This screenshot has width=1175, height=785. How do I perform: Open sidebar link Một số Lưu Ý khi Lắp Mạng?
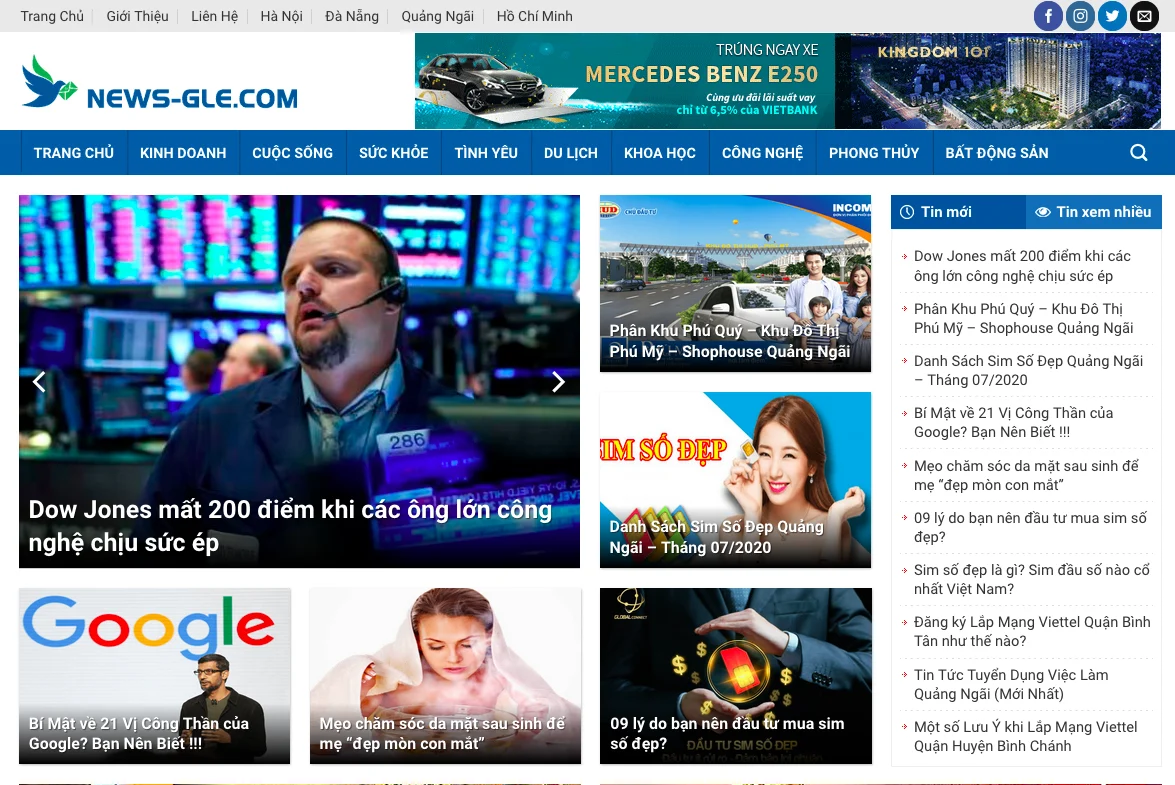point(1025,736)
